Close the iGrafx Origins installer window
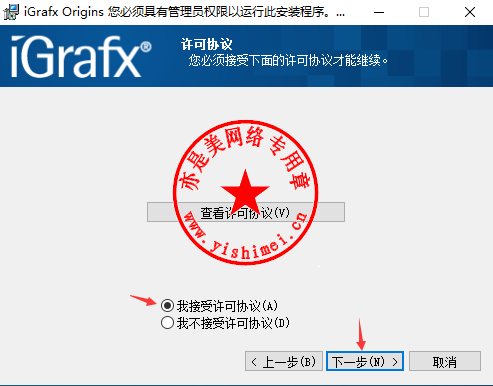 470,12
